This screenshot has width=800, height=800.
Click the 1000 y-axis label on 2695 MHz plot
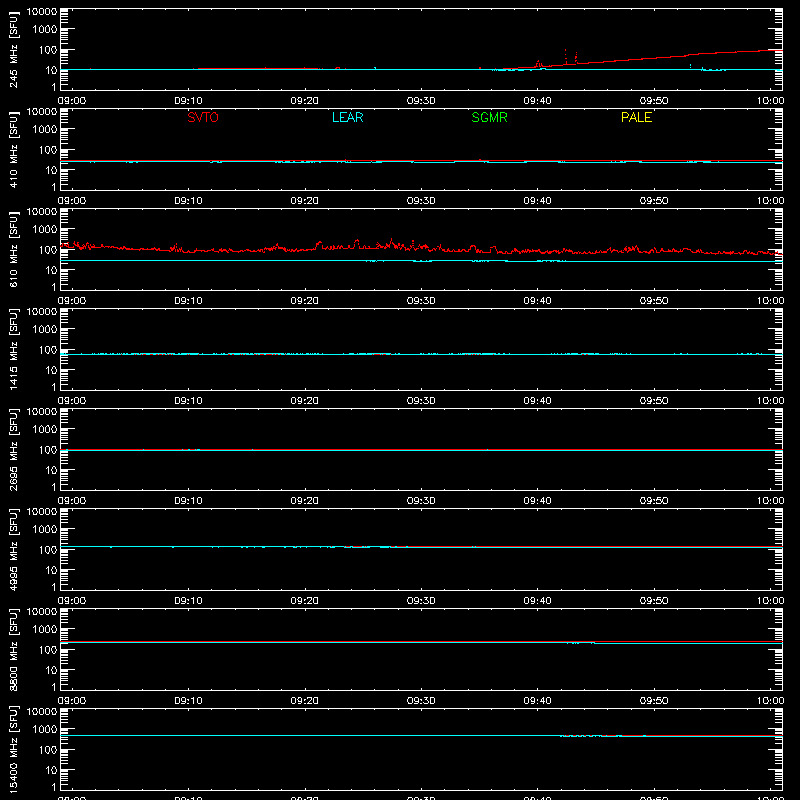point(45,430)
